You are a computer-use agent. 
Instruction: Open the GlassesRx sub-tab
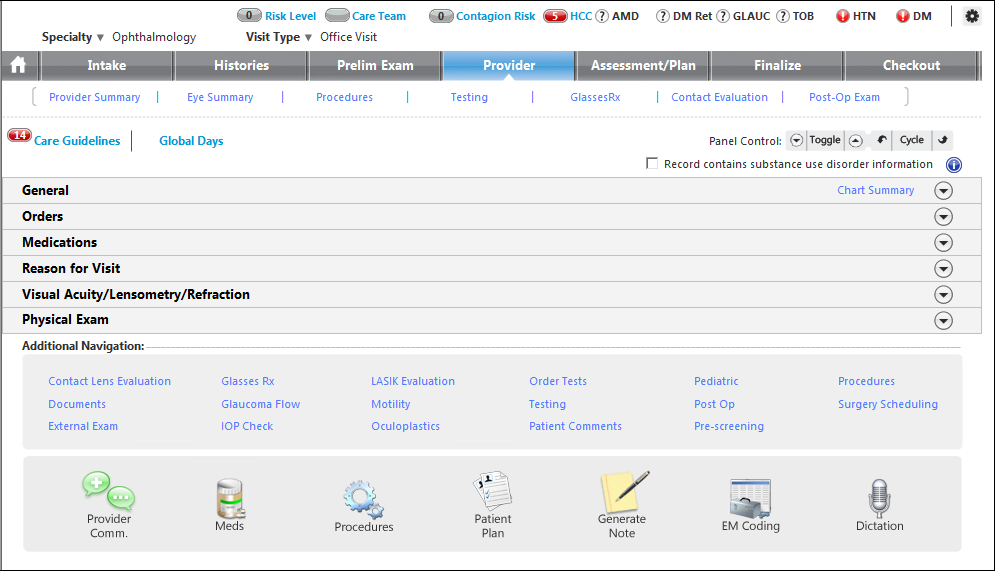pos(595,97)
